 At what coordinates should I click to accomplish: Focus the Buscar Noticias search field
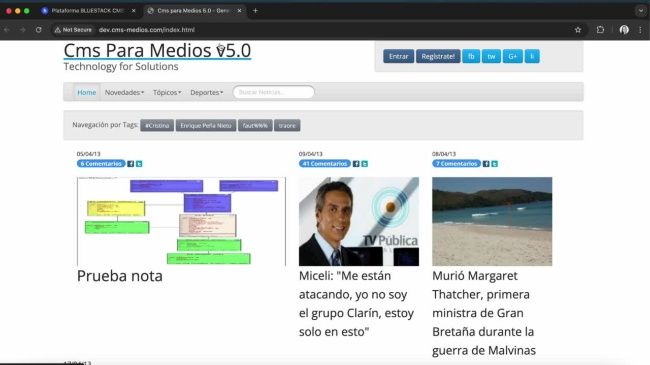274,92
